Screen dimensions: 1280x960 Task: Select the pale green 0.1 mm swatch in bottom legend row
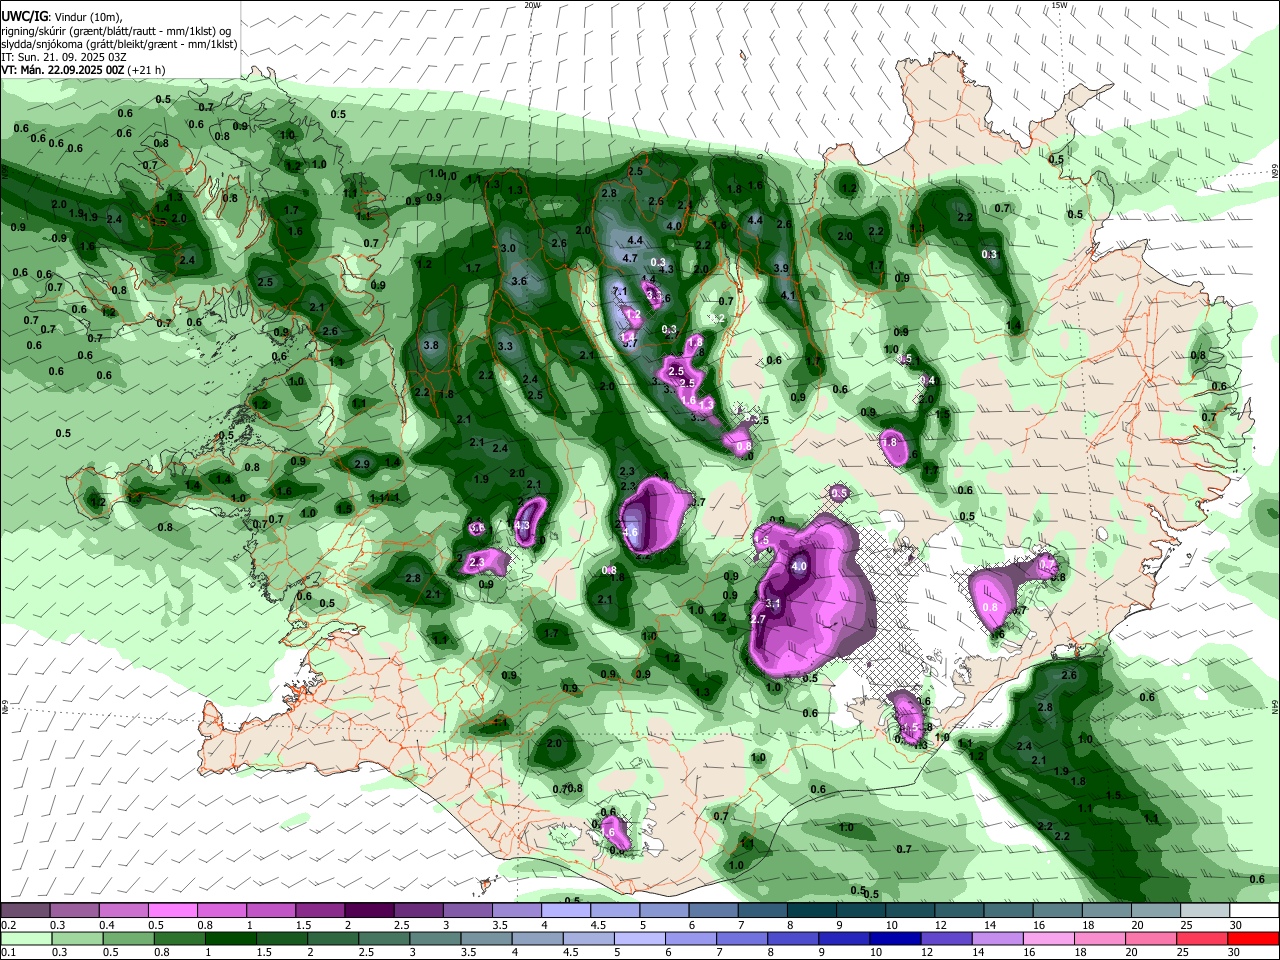coord(25,938)
